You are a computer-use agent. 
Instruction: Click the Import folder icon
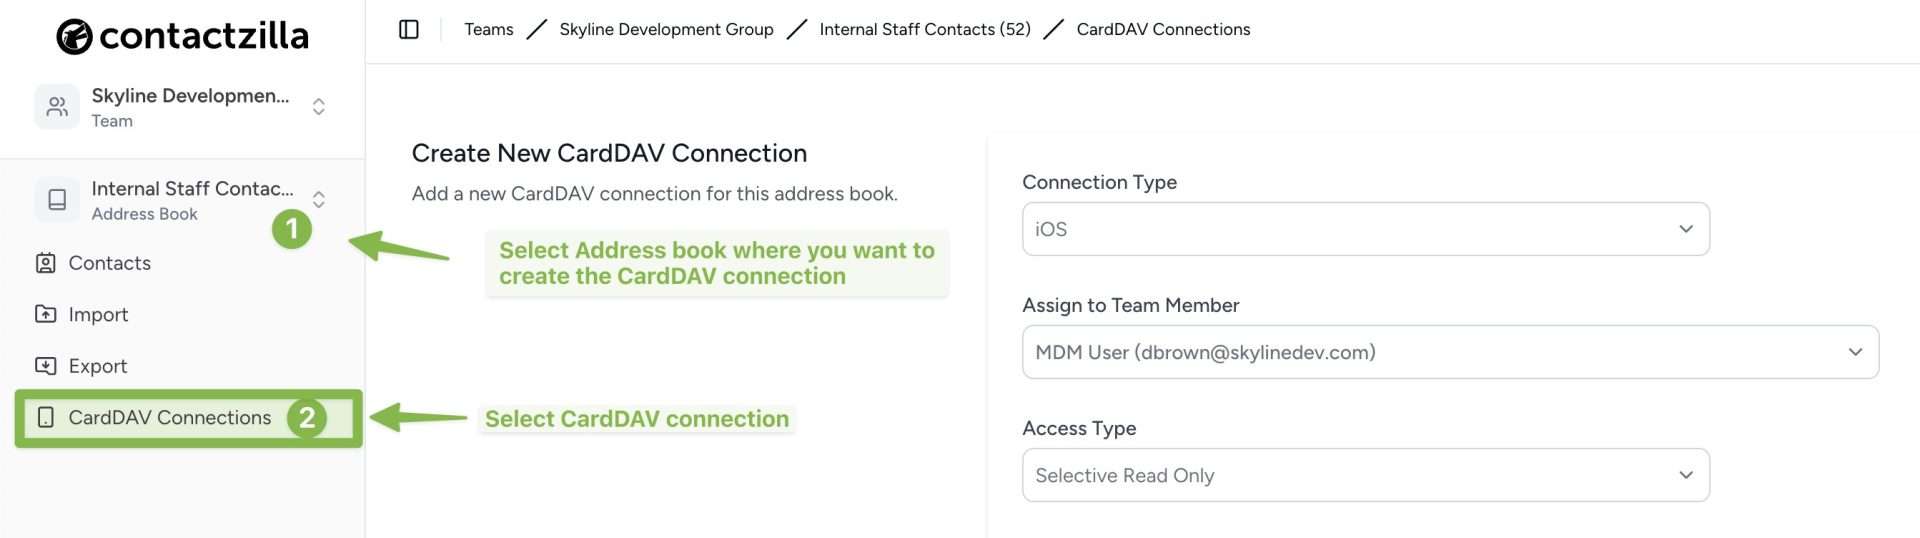click(x=46, y=314)
